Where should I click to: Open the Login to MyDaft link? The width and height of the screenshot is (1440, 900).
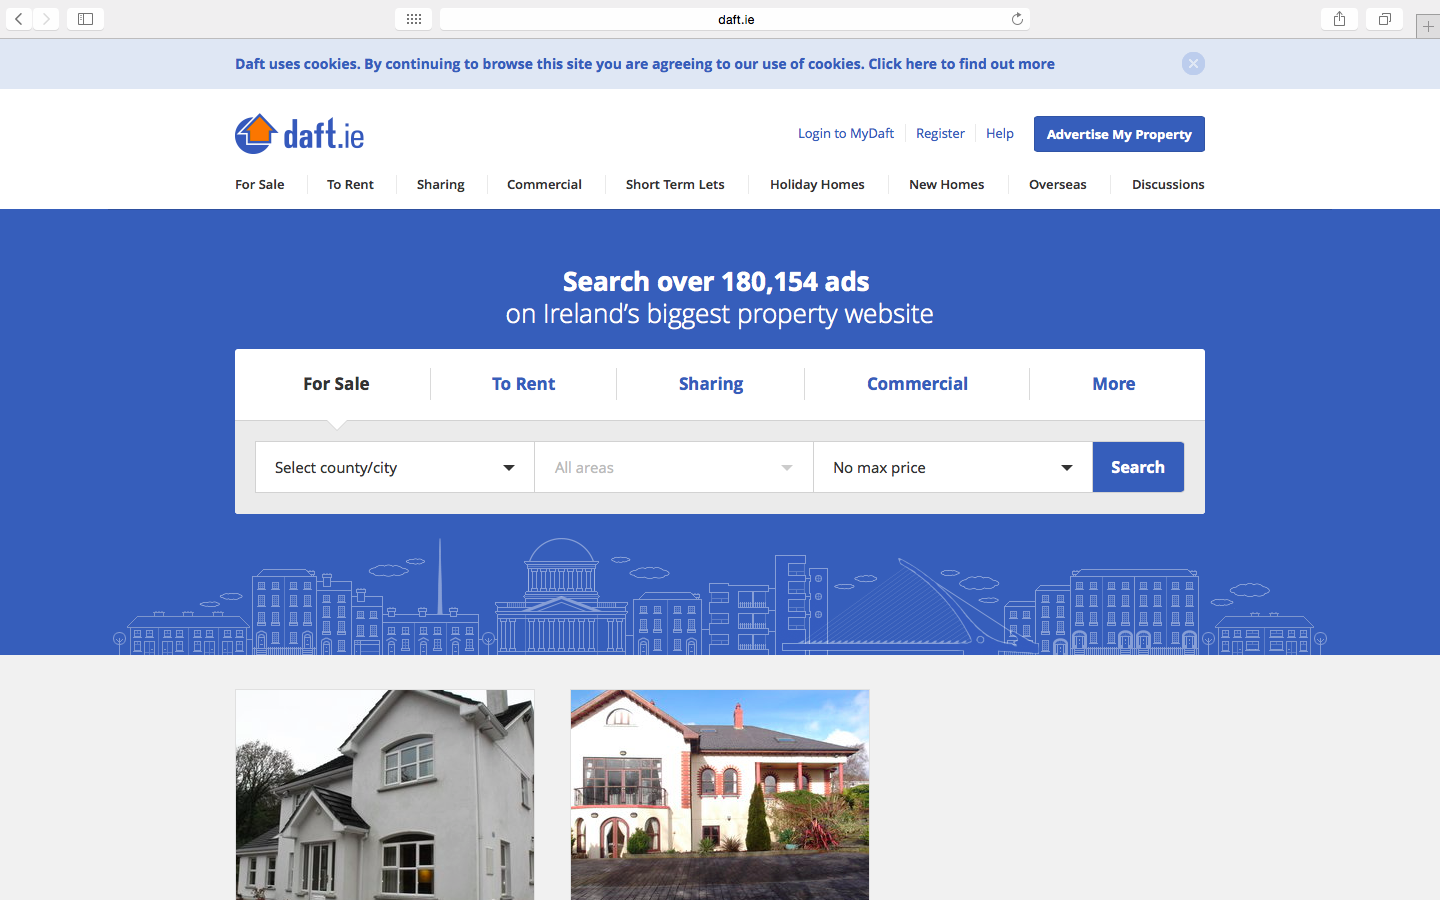[846, 133]
